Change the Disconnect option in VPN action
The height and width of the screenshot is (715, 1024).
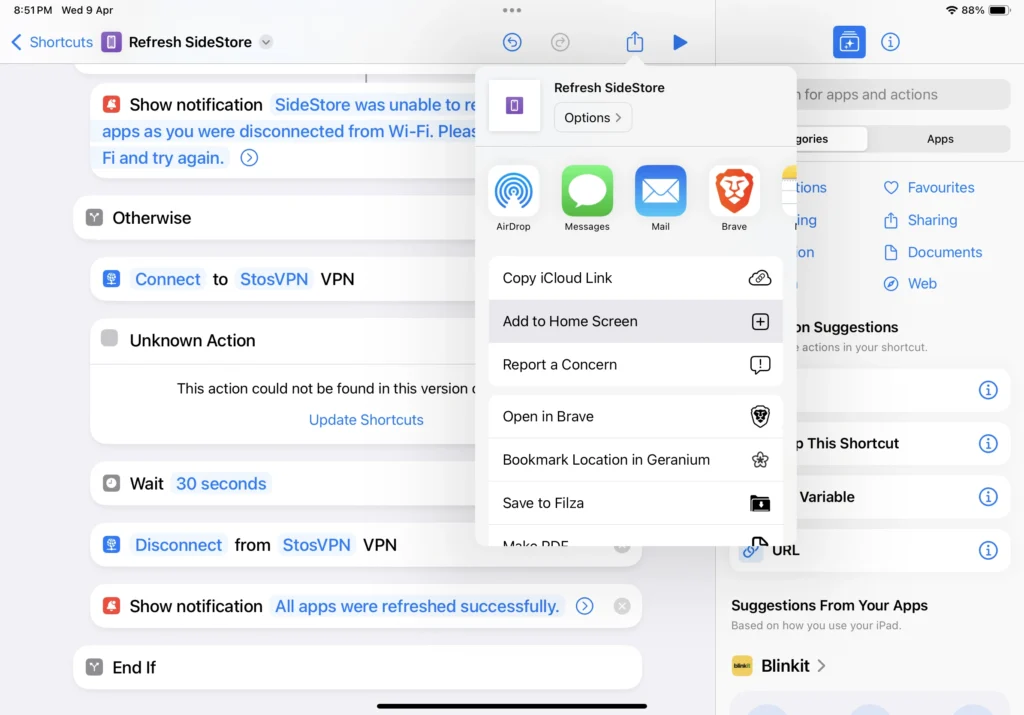pos(178,545)
